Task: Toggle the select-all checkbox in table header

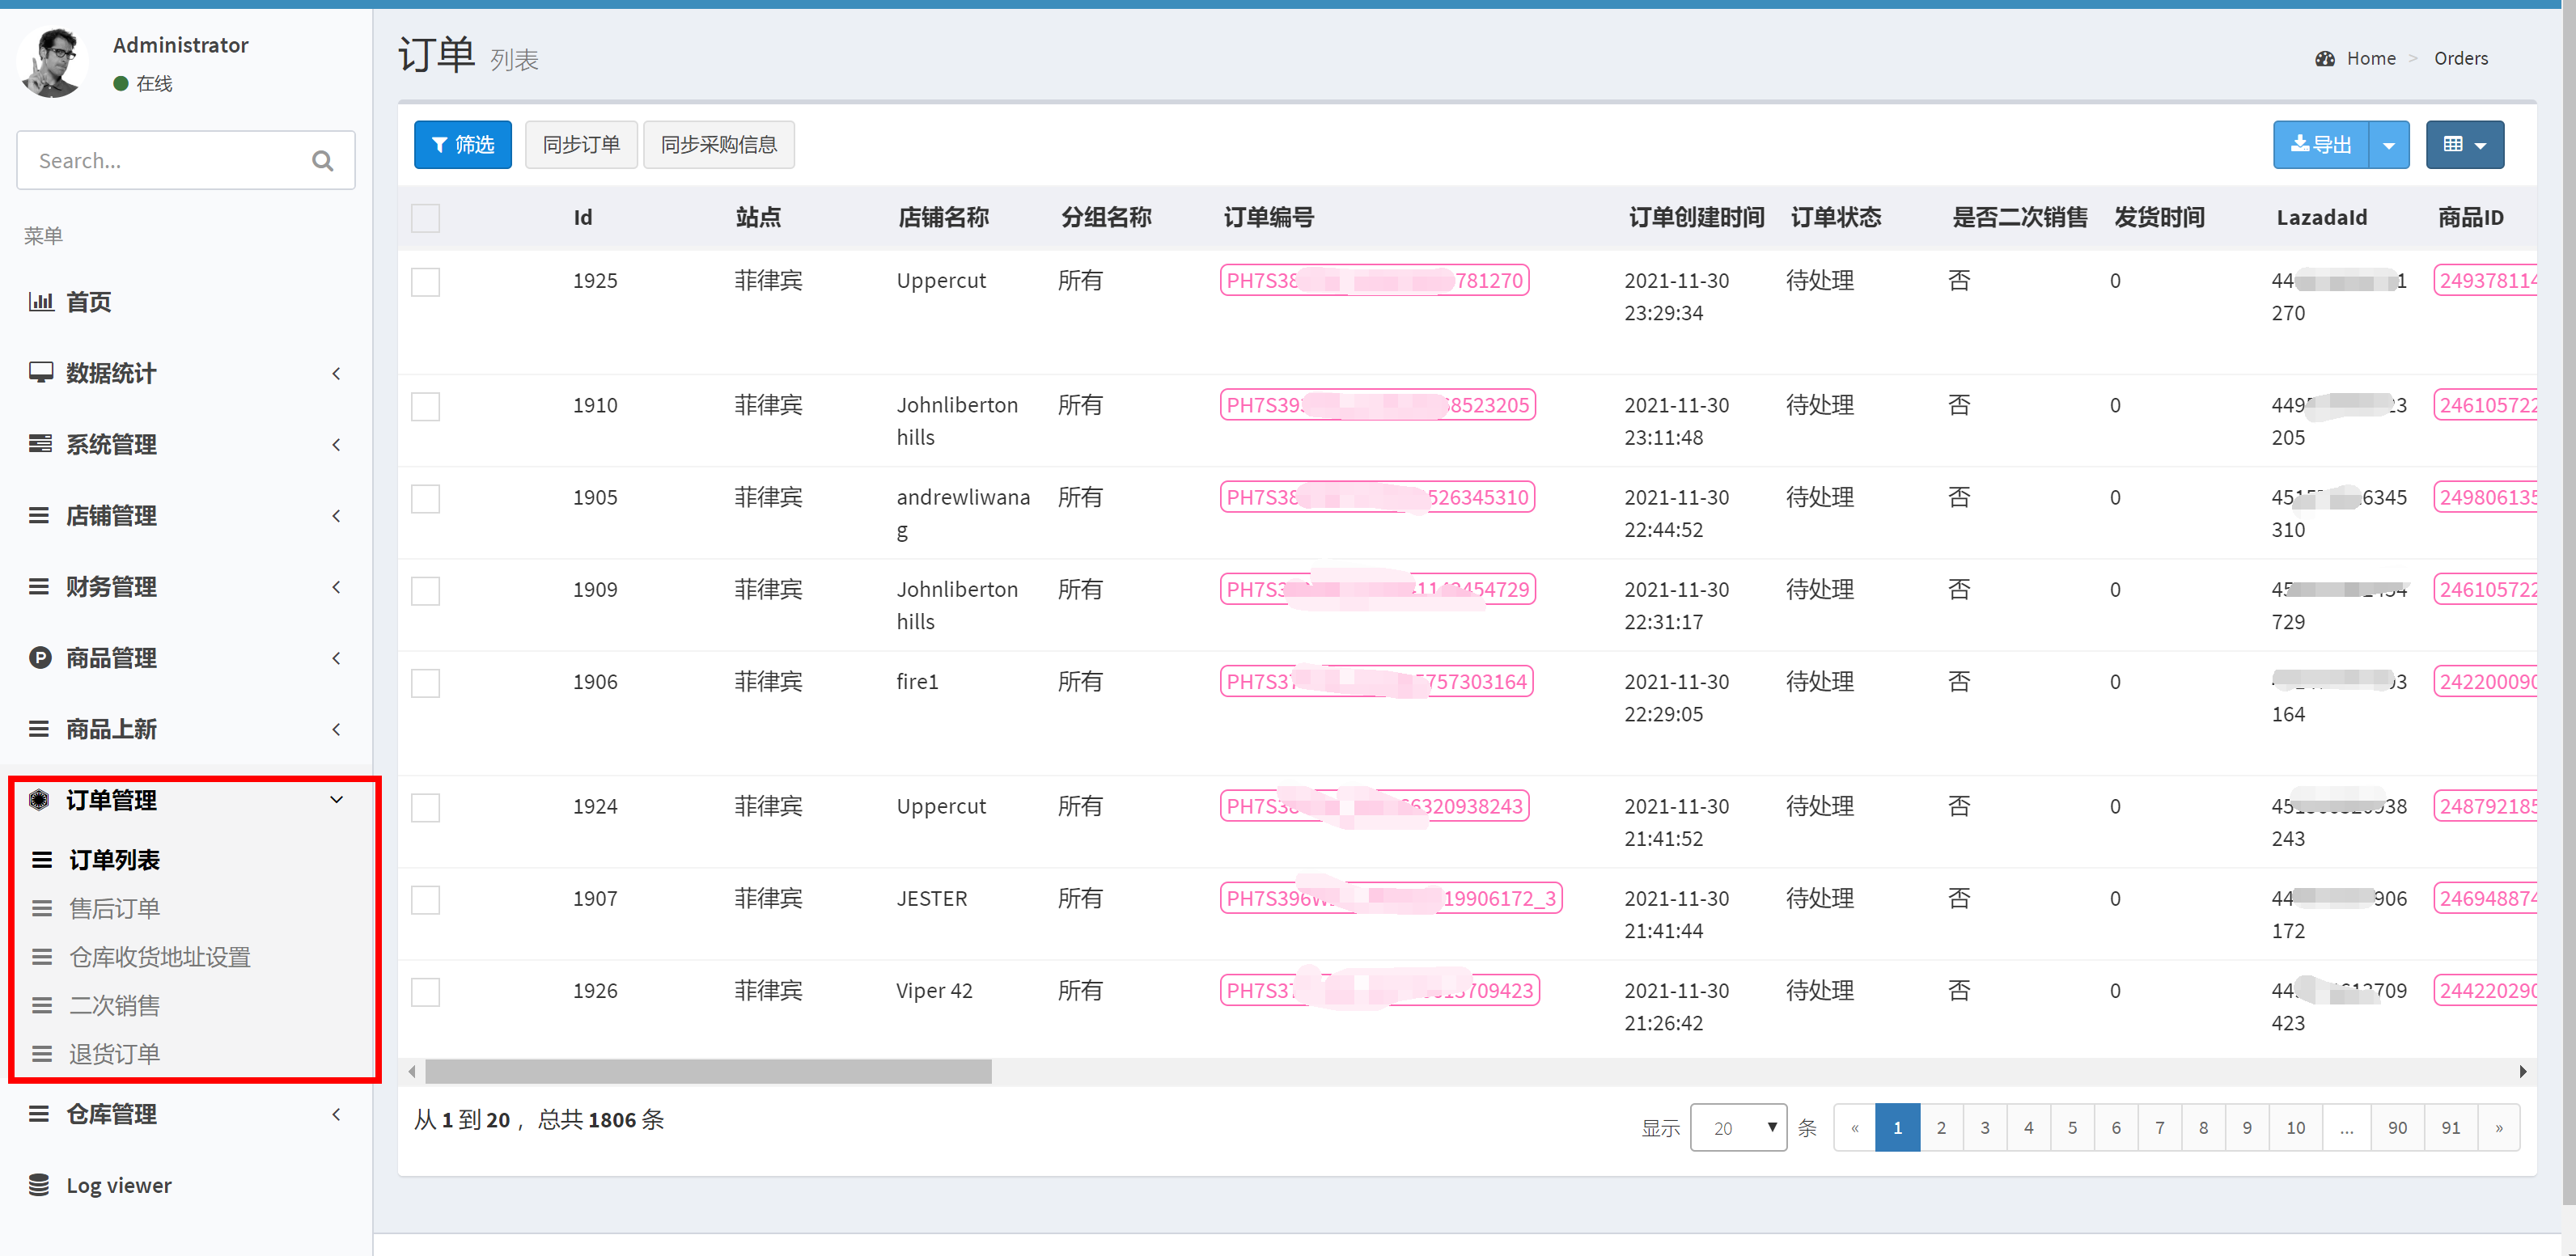Action: tap(425, 218)
